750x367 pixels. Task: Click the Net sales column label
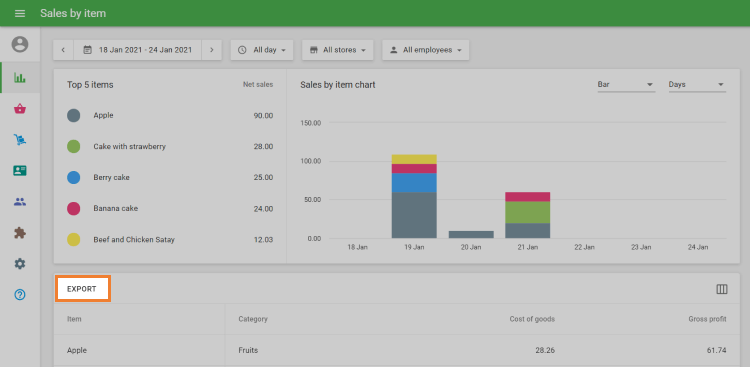click(258, 85)
